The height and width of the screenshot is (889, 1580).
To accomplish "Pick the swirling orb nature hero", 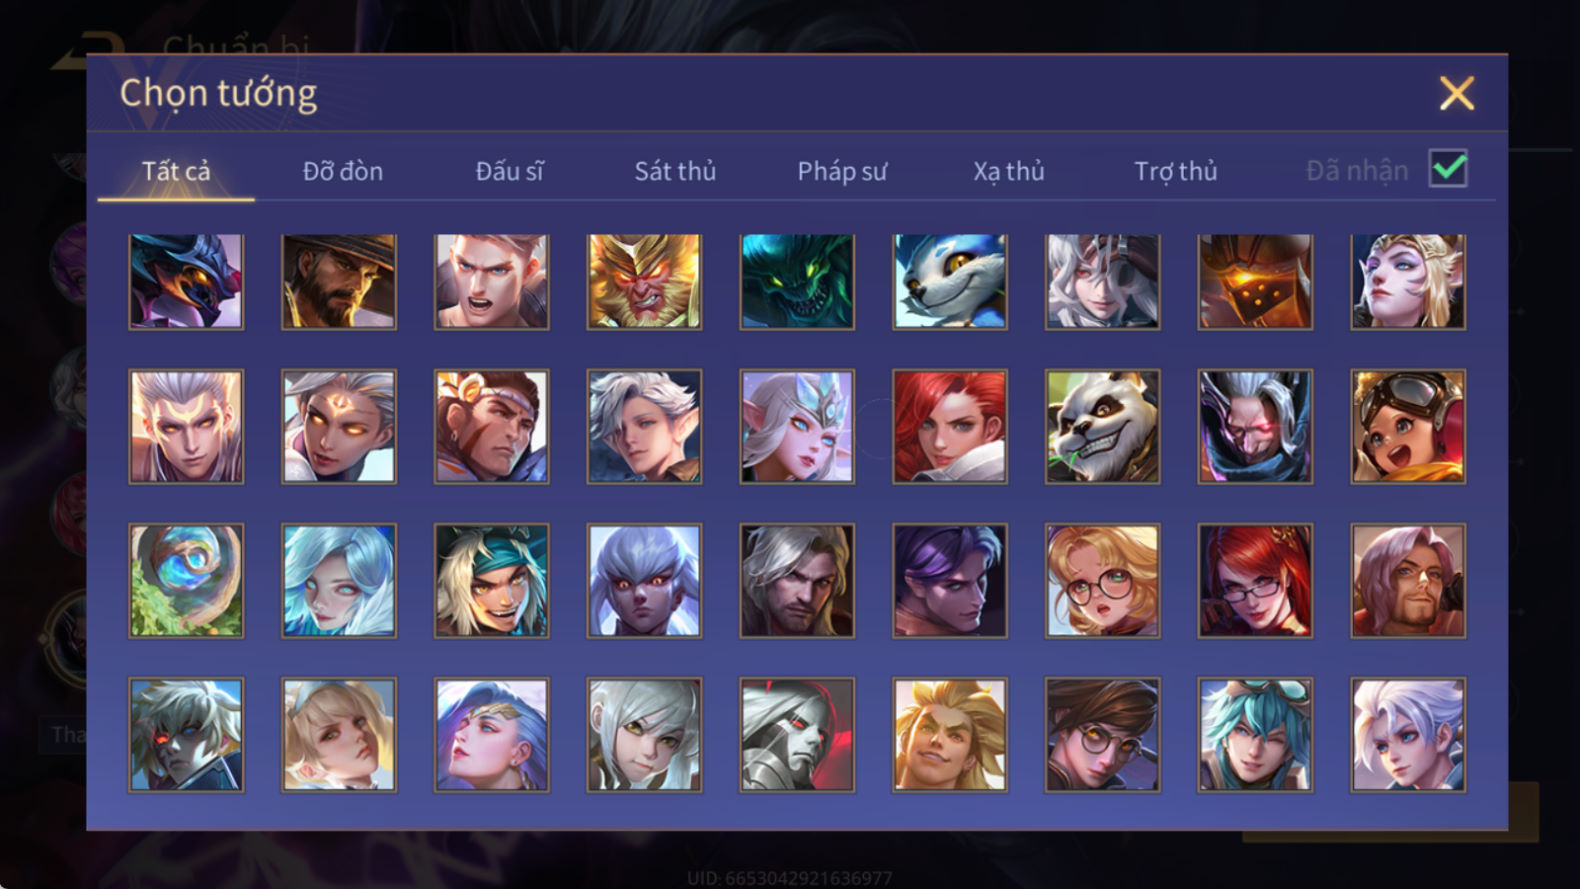I will click(x=186, y=581).
